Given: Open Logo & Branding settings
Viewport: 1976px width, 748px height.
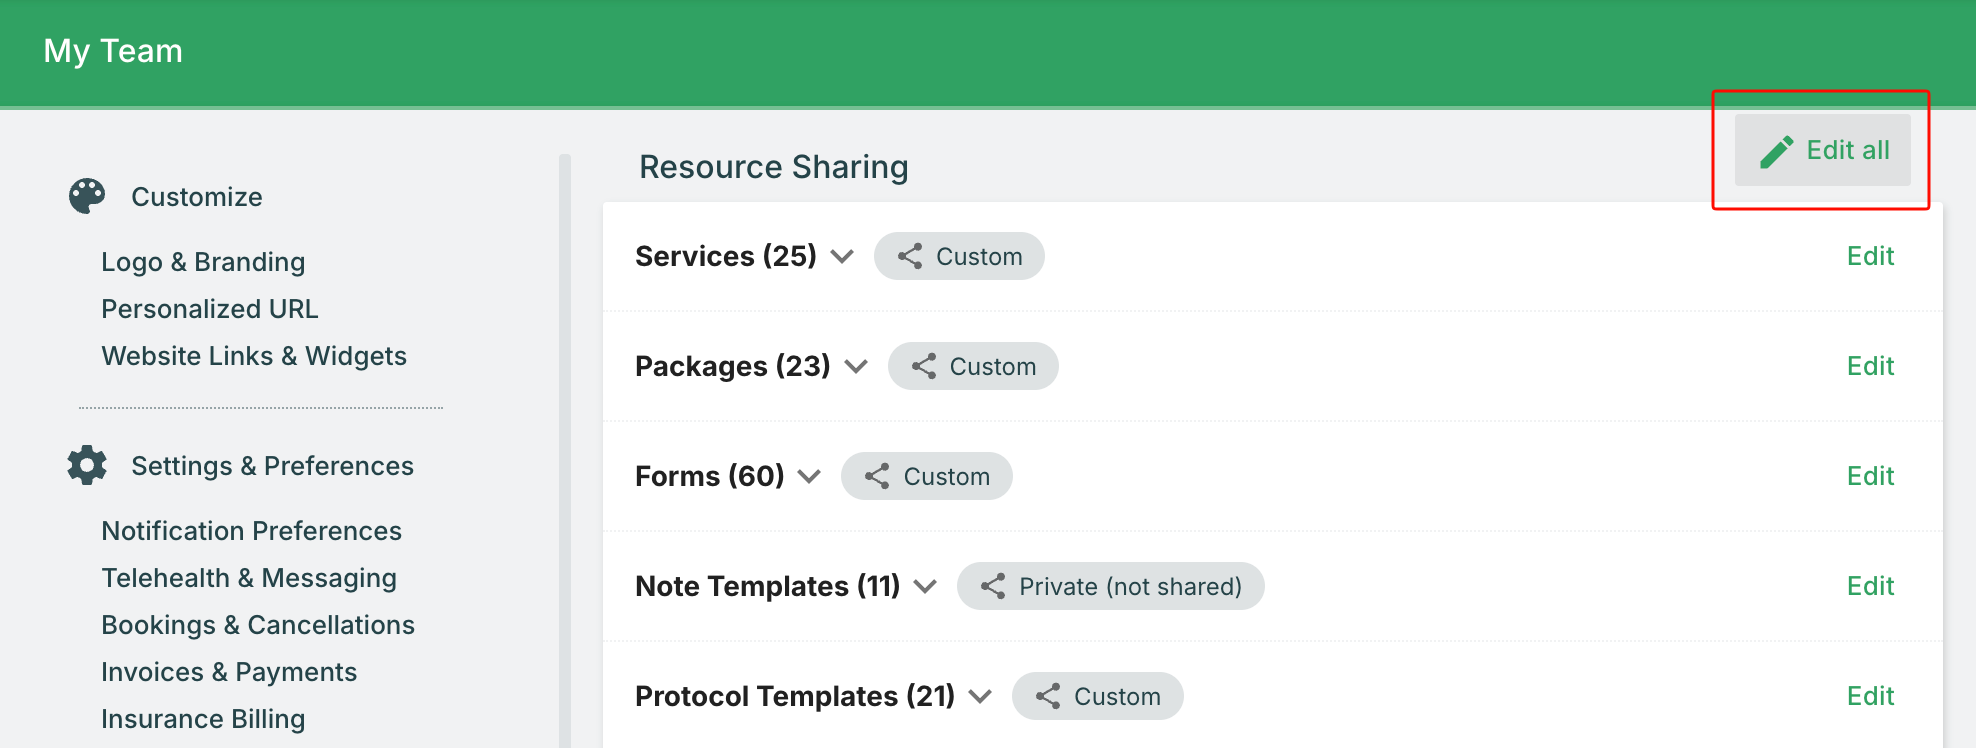Looking at the screenshot, I should pyautogui.click(x=203, y=262).
